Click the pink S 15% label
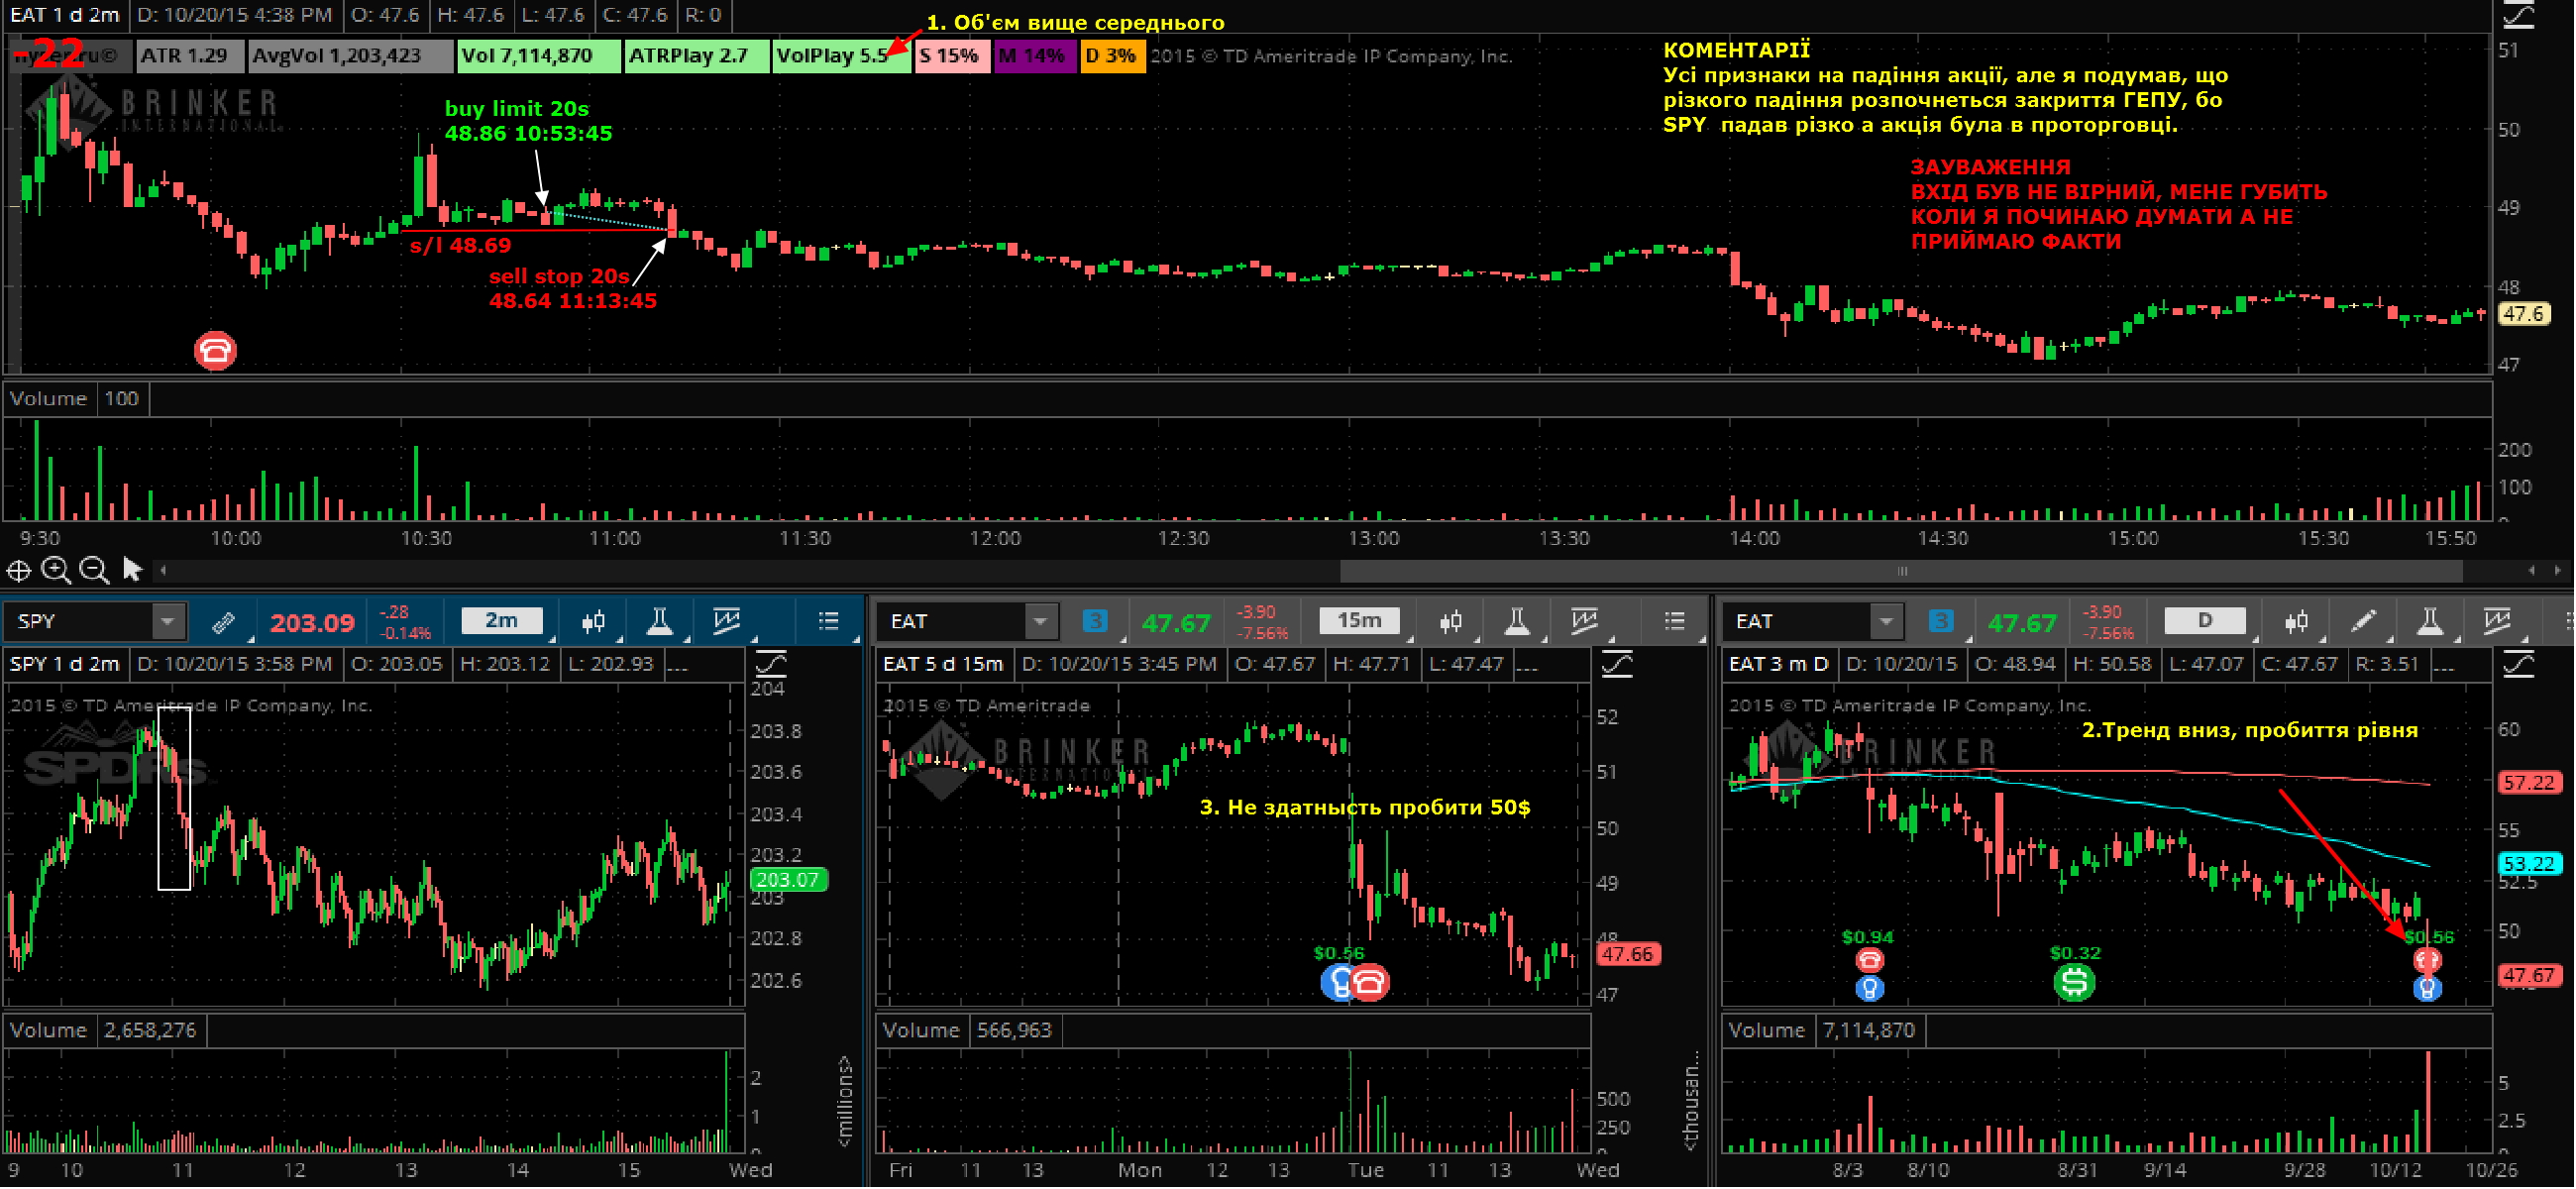 tap(952, 56)
